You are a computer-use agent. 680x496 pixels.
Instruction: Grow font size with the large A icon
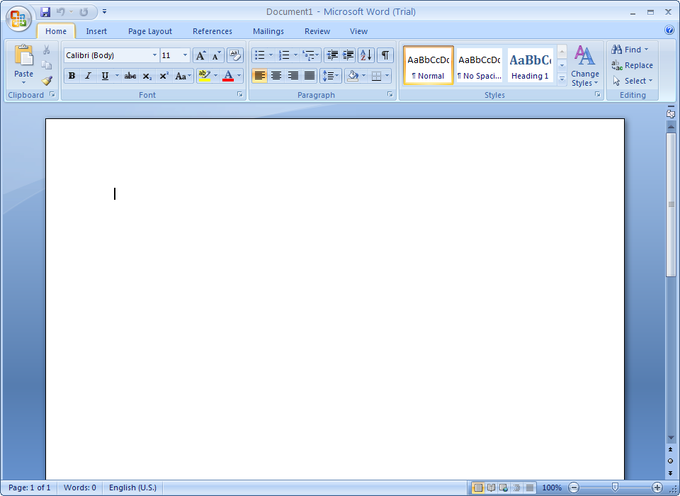coord(200,55)
